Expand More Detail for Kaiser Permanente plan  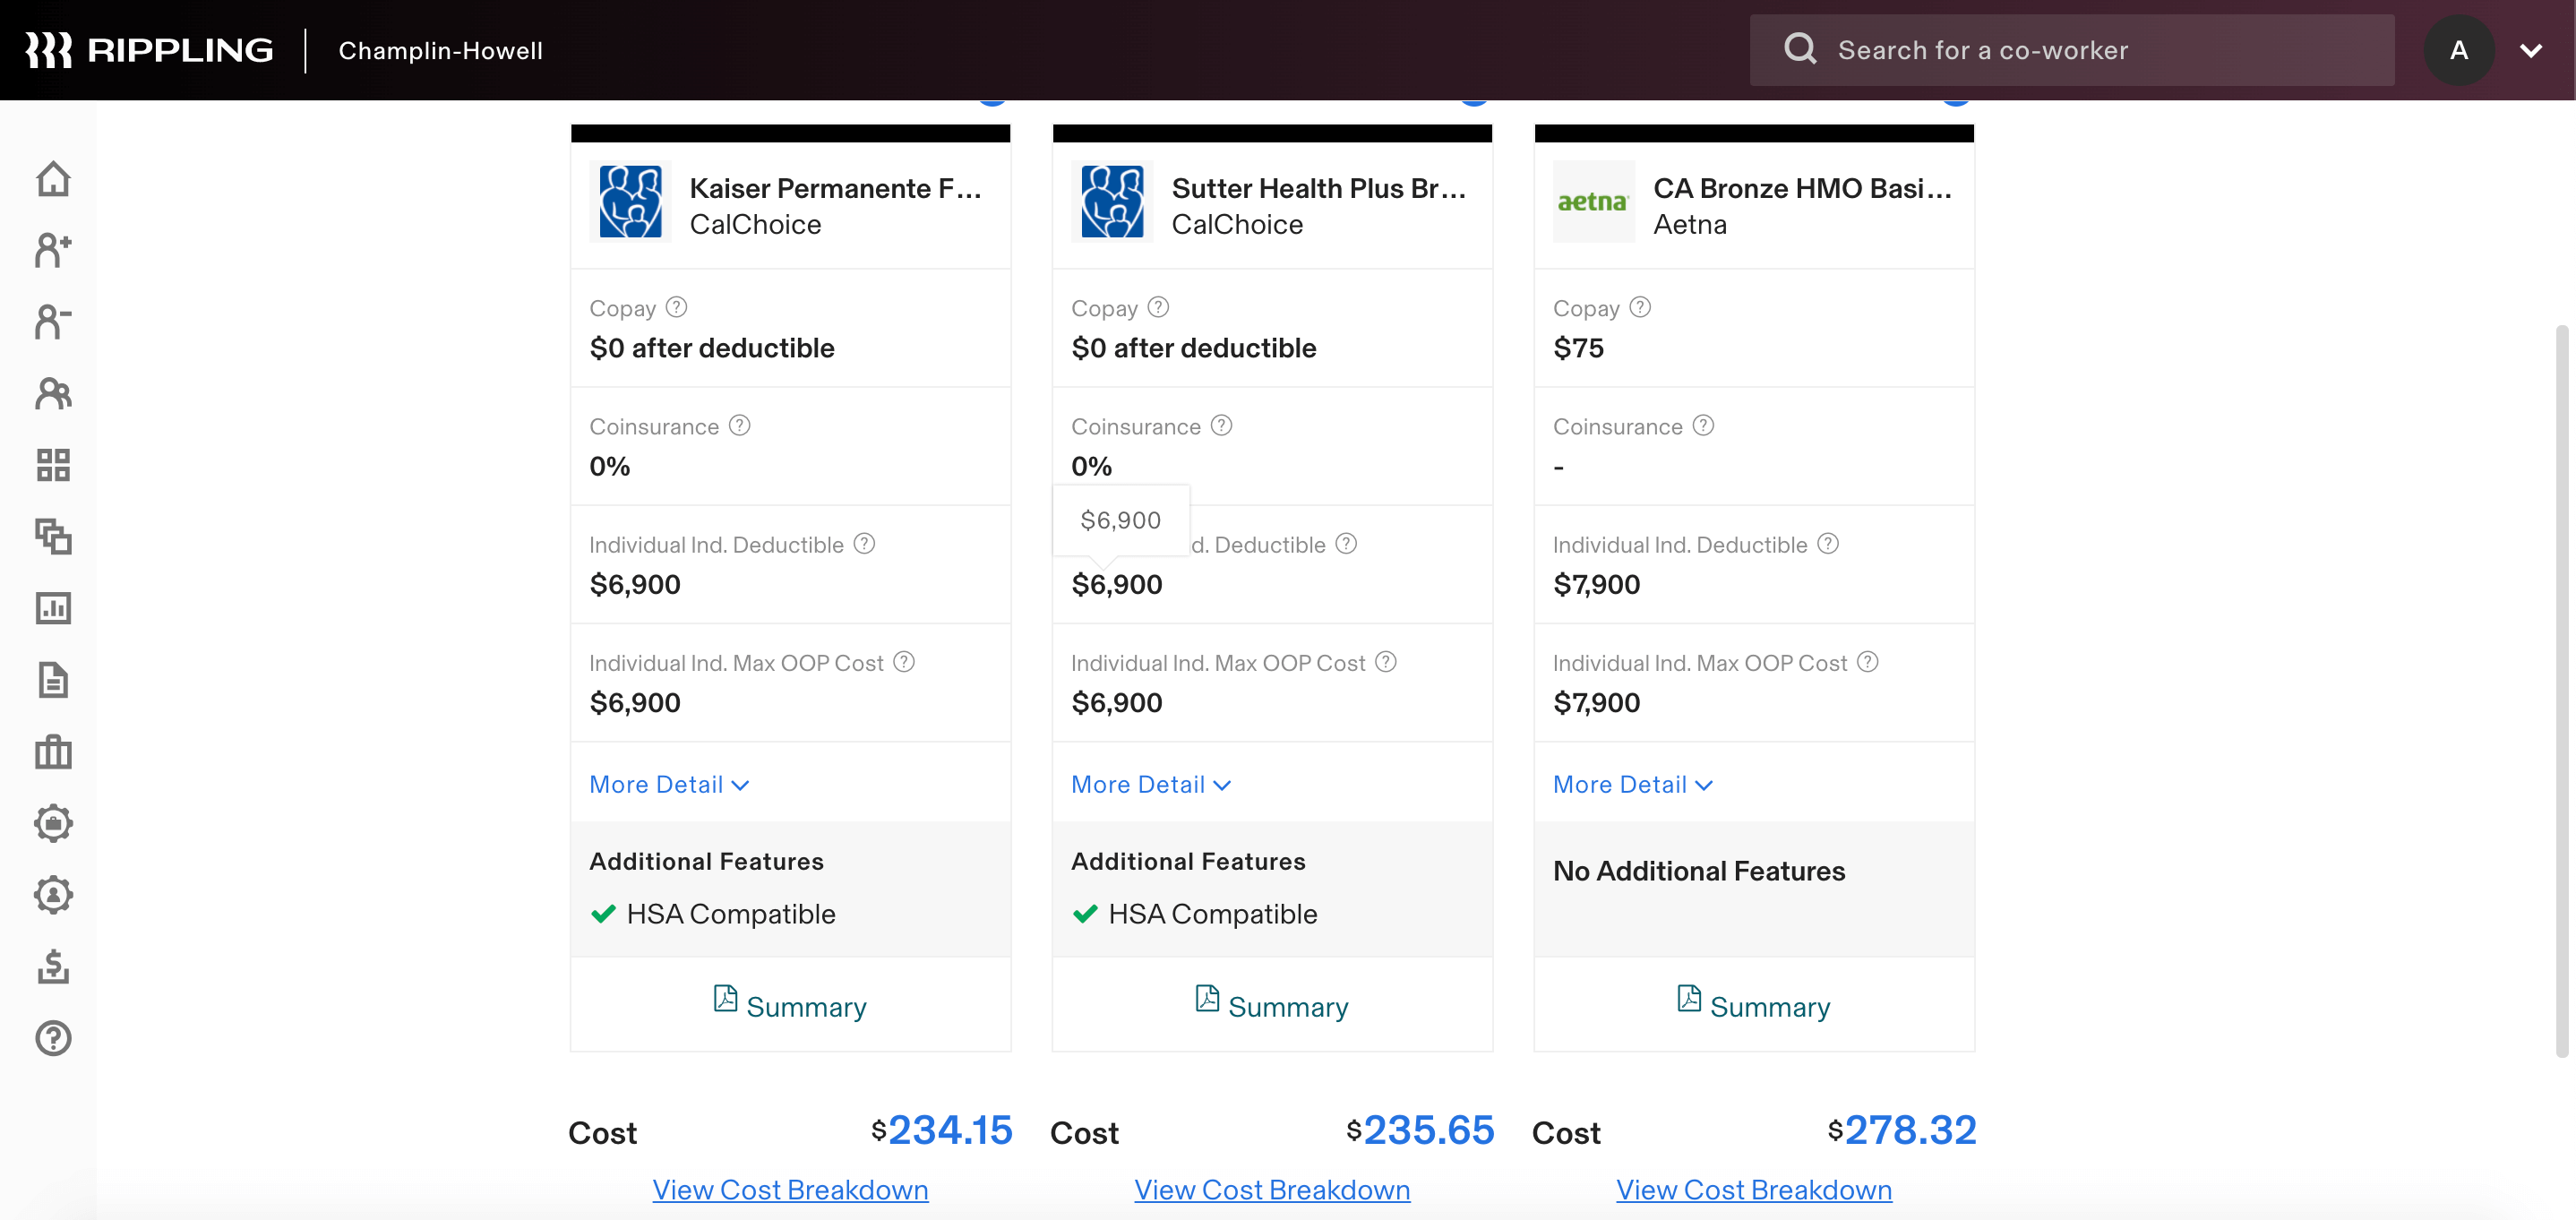tap(669, 785)
